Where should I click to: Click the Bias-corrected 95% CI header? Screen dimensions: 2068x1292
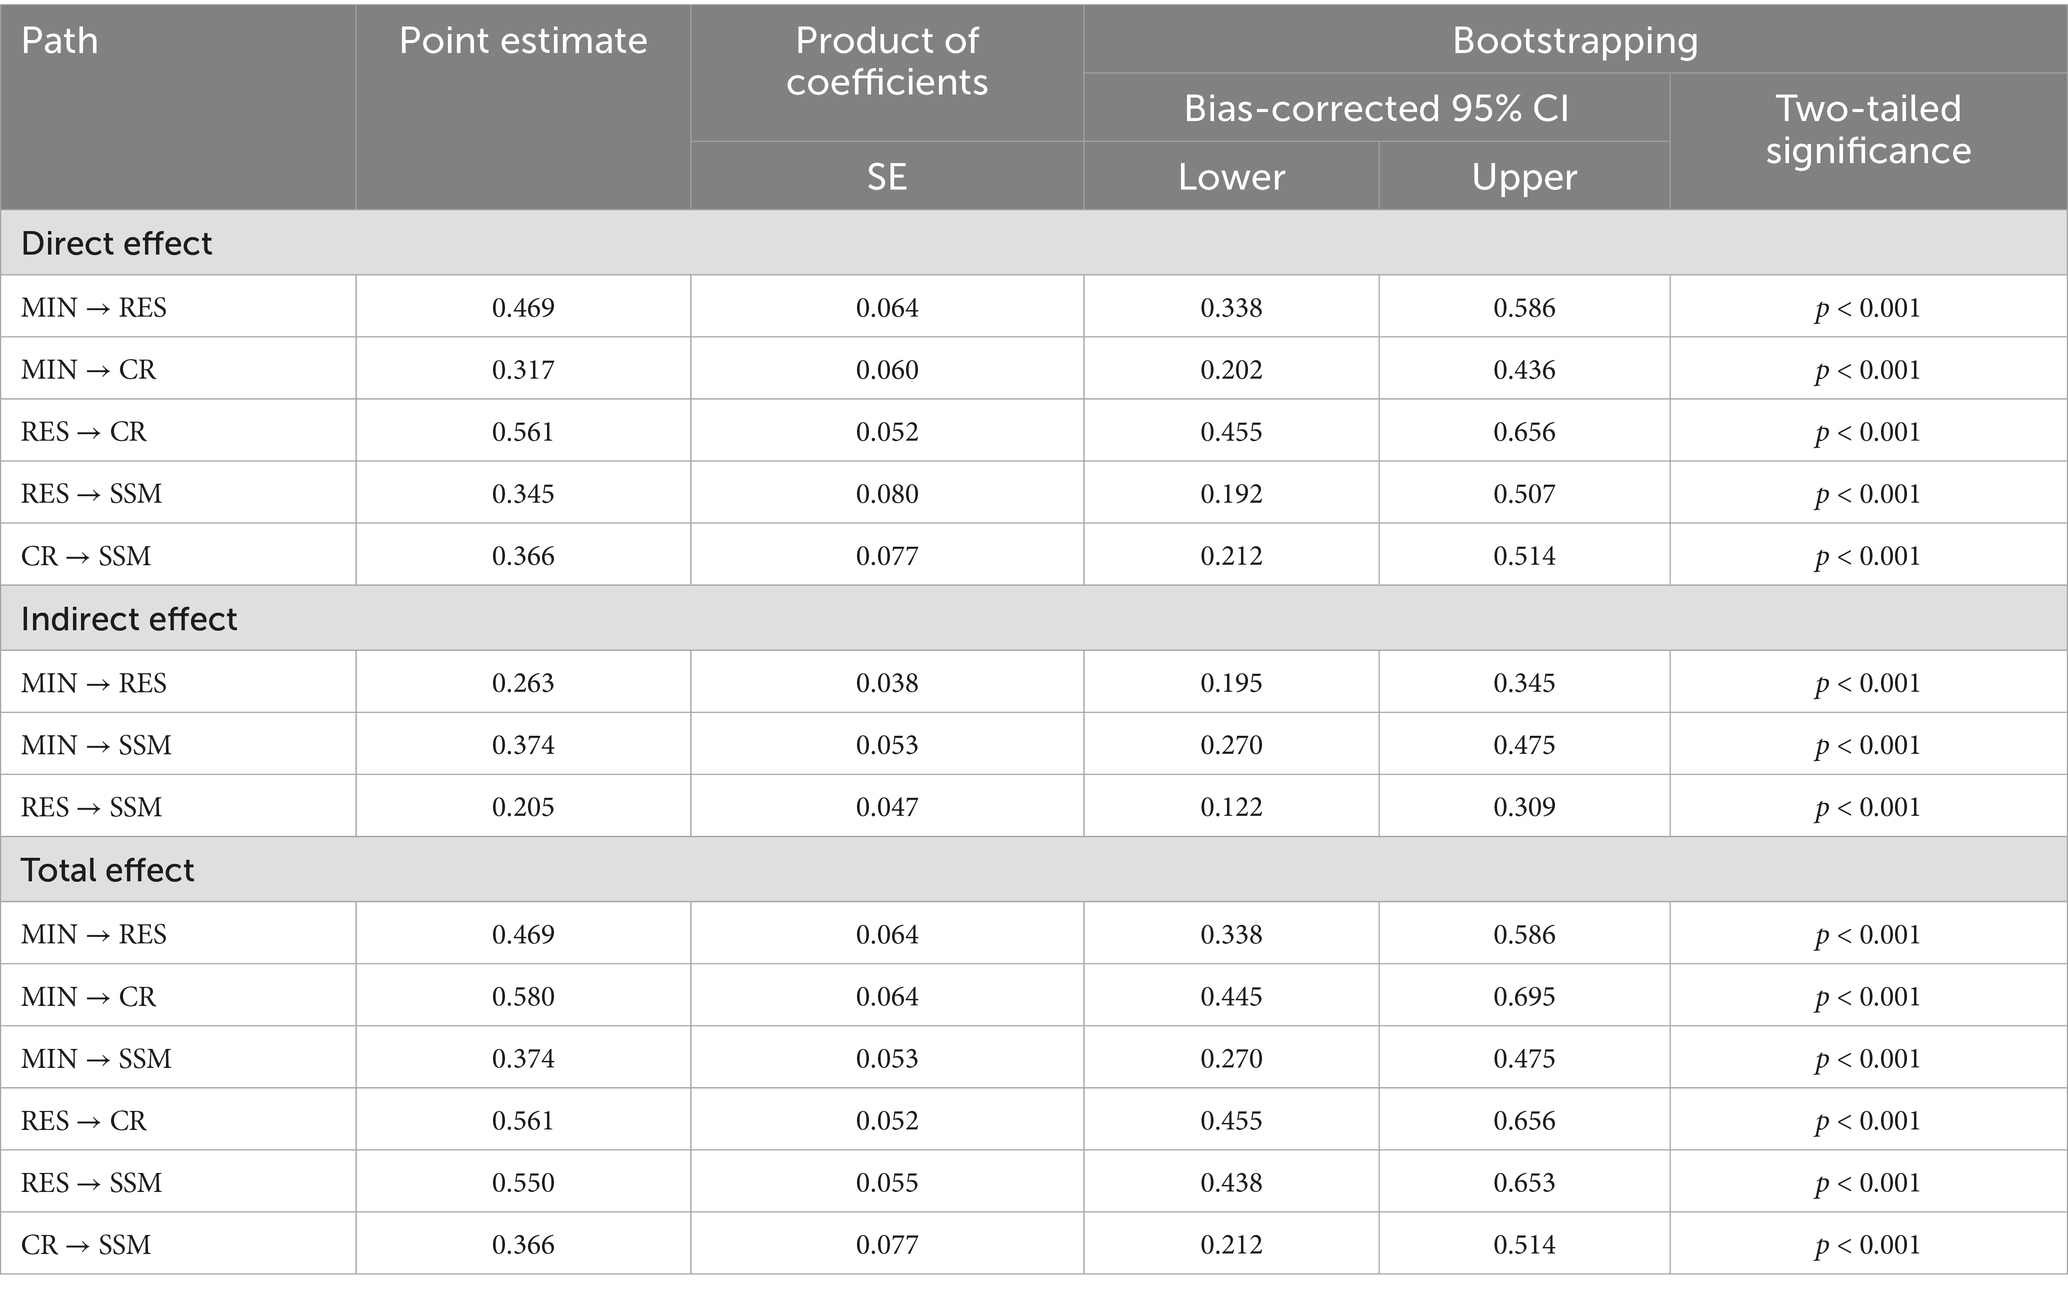[x=1376, y=108]
